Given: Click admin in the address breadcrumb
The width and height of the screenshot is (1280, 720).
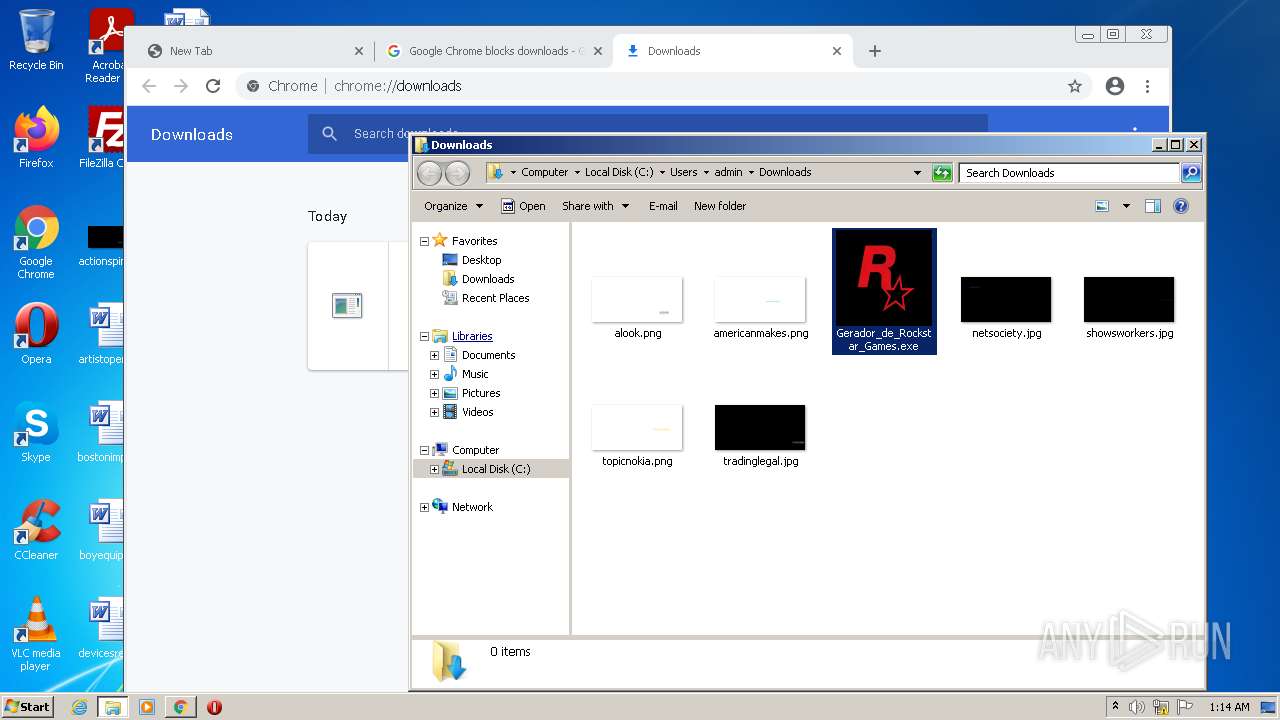Looking at the screenshot, I should point(728,172).
